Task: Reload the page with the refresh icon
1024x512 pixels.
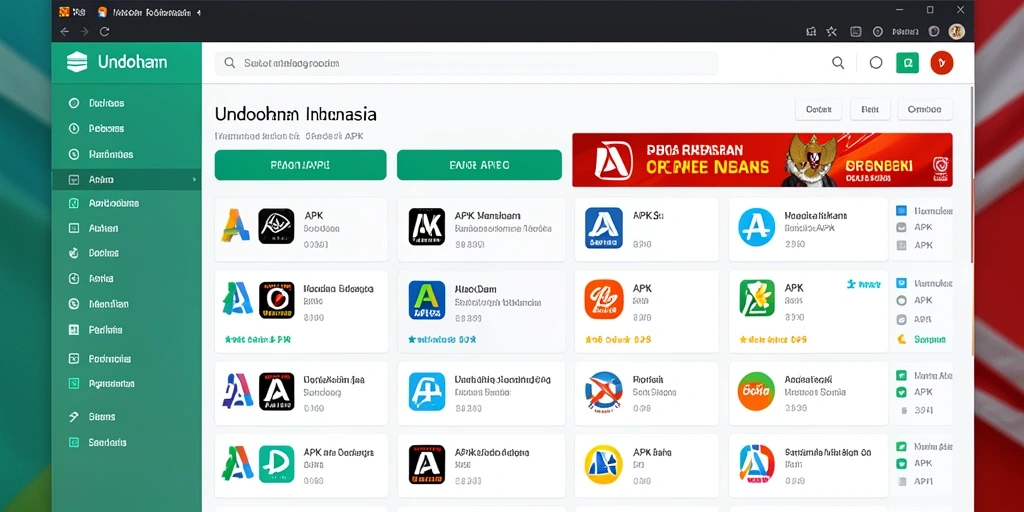Action: pos(104,31)
